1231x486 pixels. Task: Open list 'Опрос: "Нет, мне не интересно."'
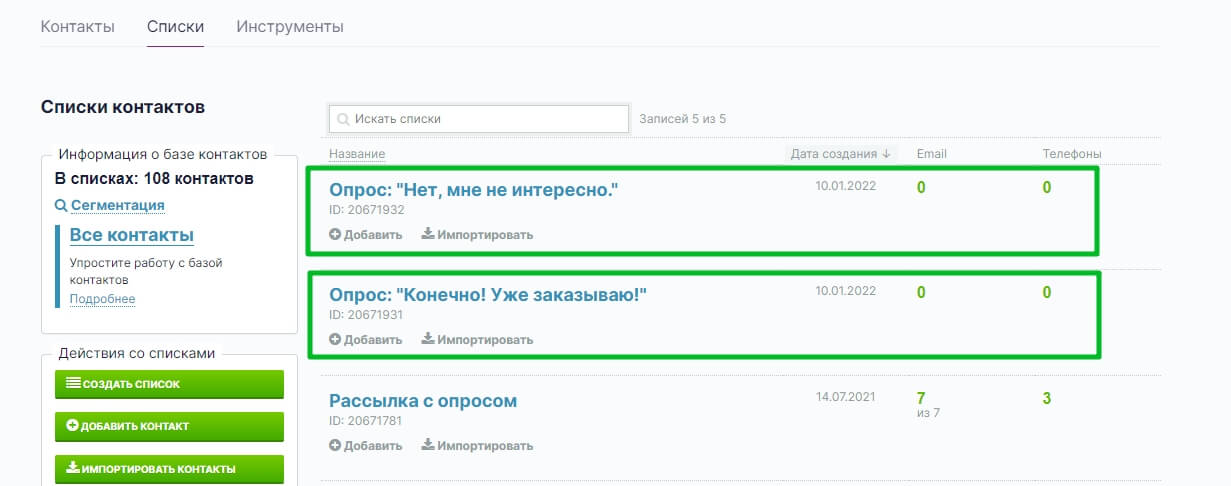tap(474, 188)
